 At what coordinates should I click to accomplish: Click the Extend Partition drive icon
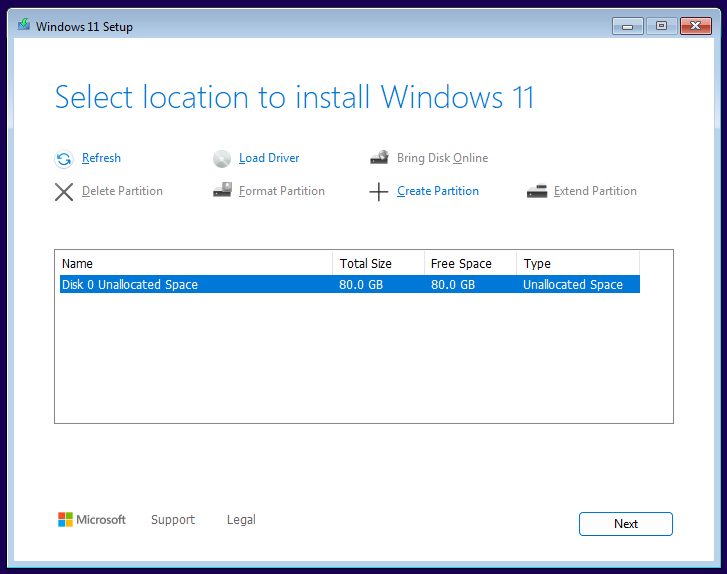(537, 191)
